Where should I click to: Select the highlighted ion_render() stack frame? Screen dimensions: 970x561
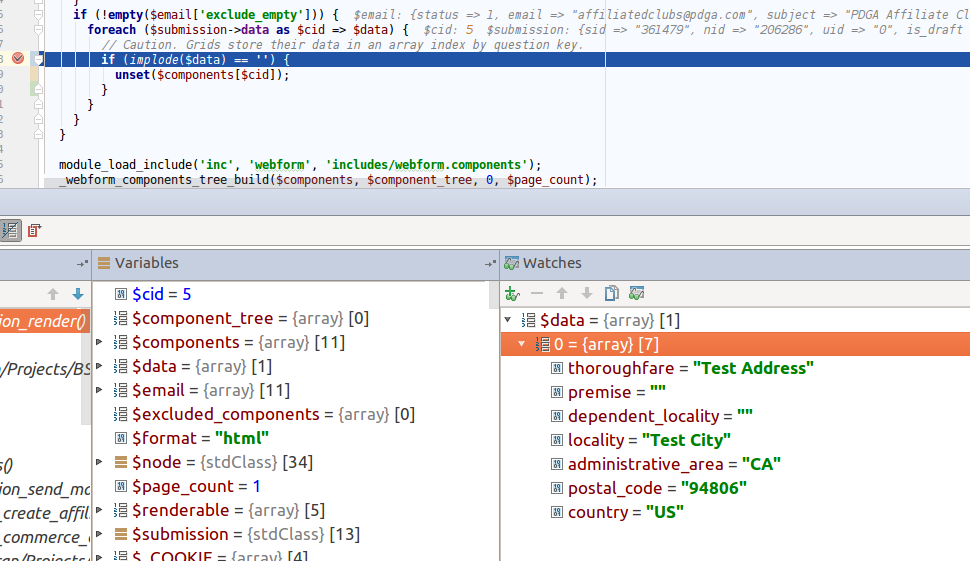(x=45, y=321)
